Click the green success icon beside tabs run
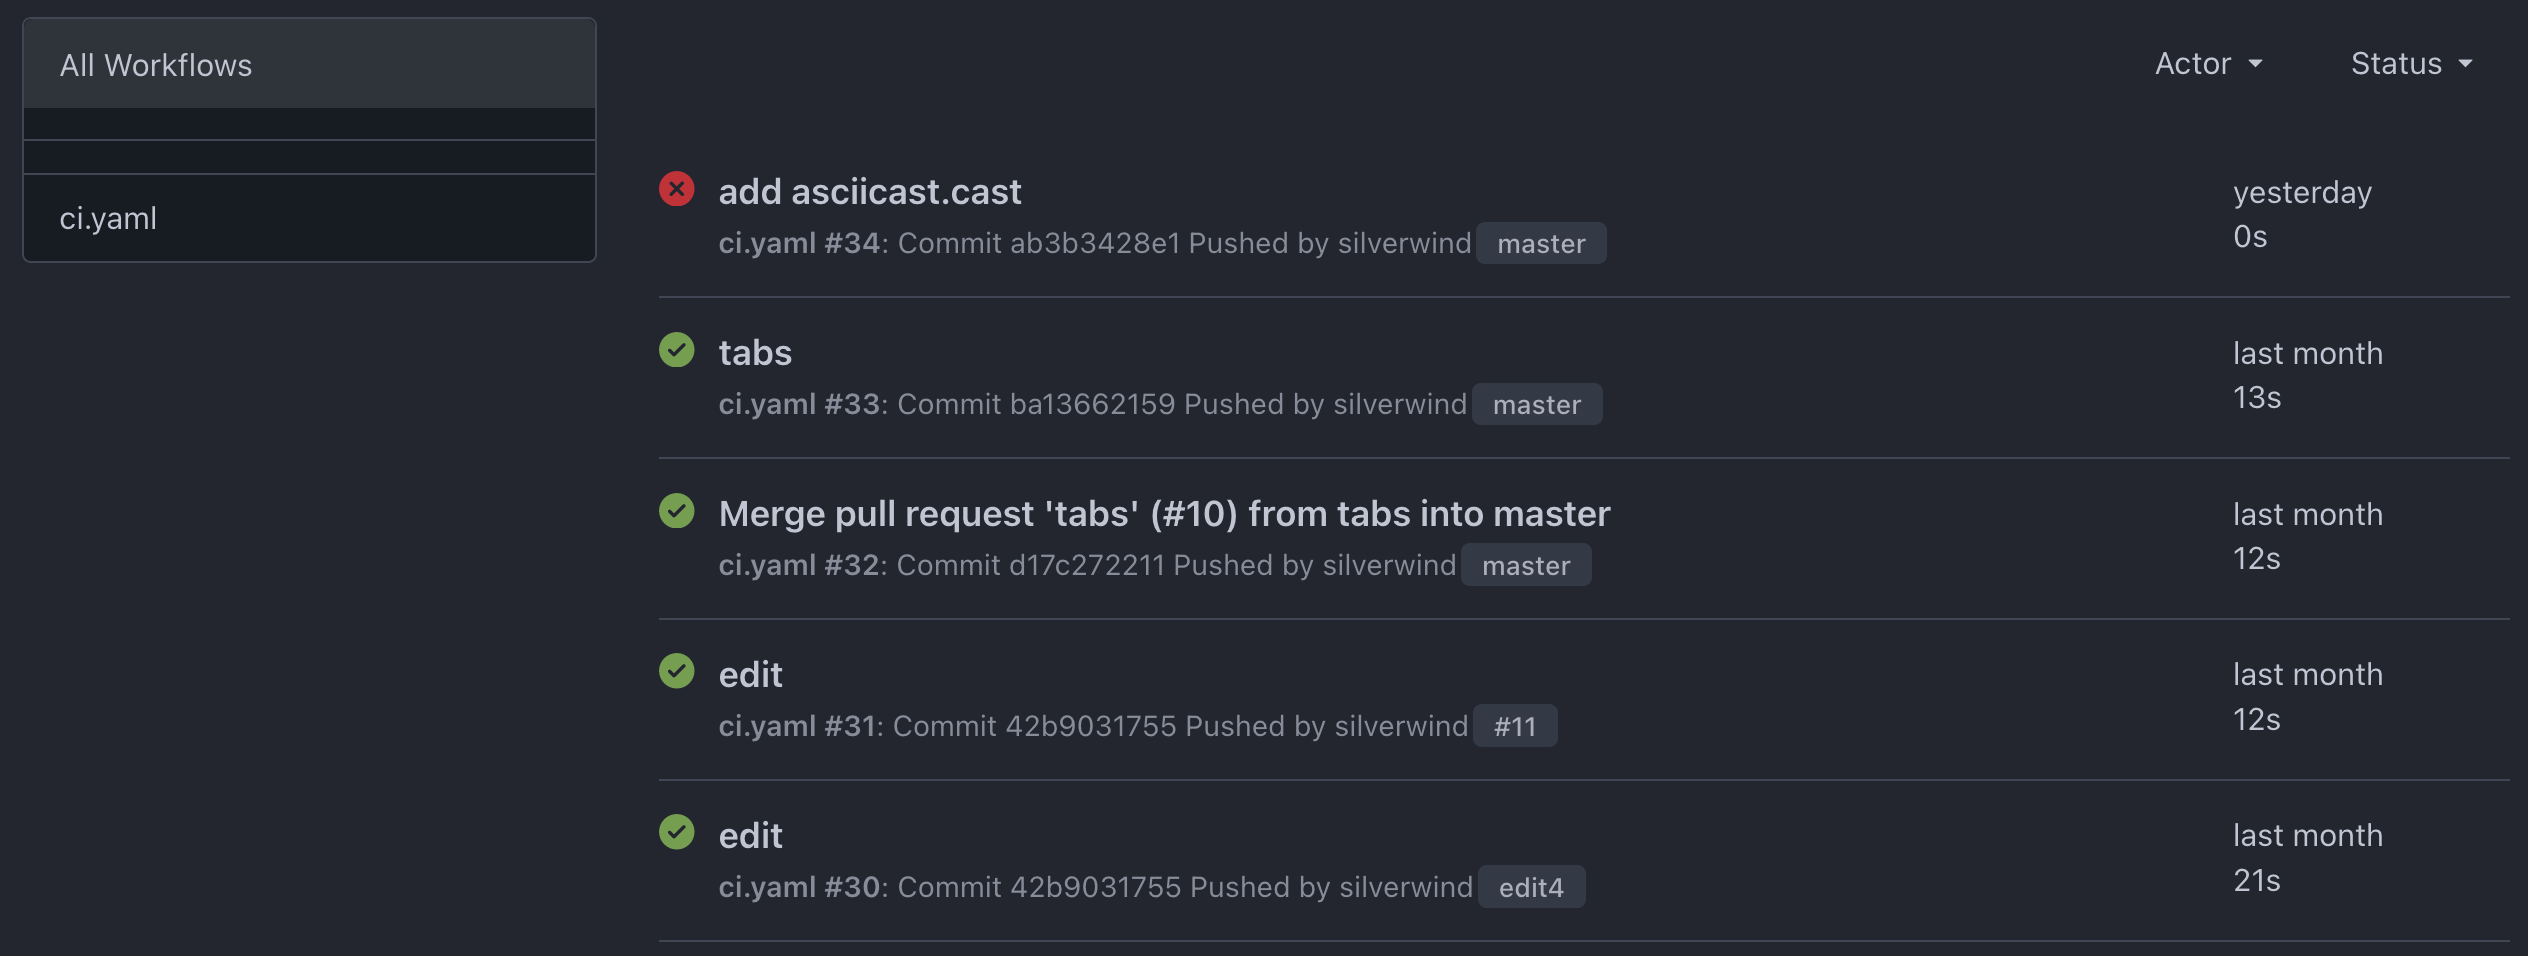 coord(677,350)
